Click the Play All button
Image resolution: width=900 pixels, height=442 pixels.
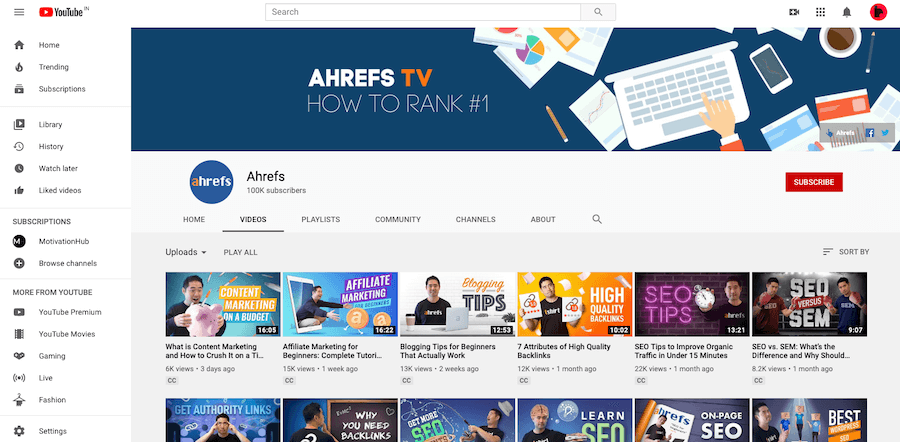click(240, 252)
